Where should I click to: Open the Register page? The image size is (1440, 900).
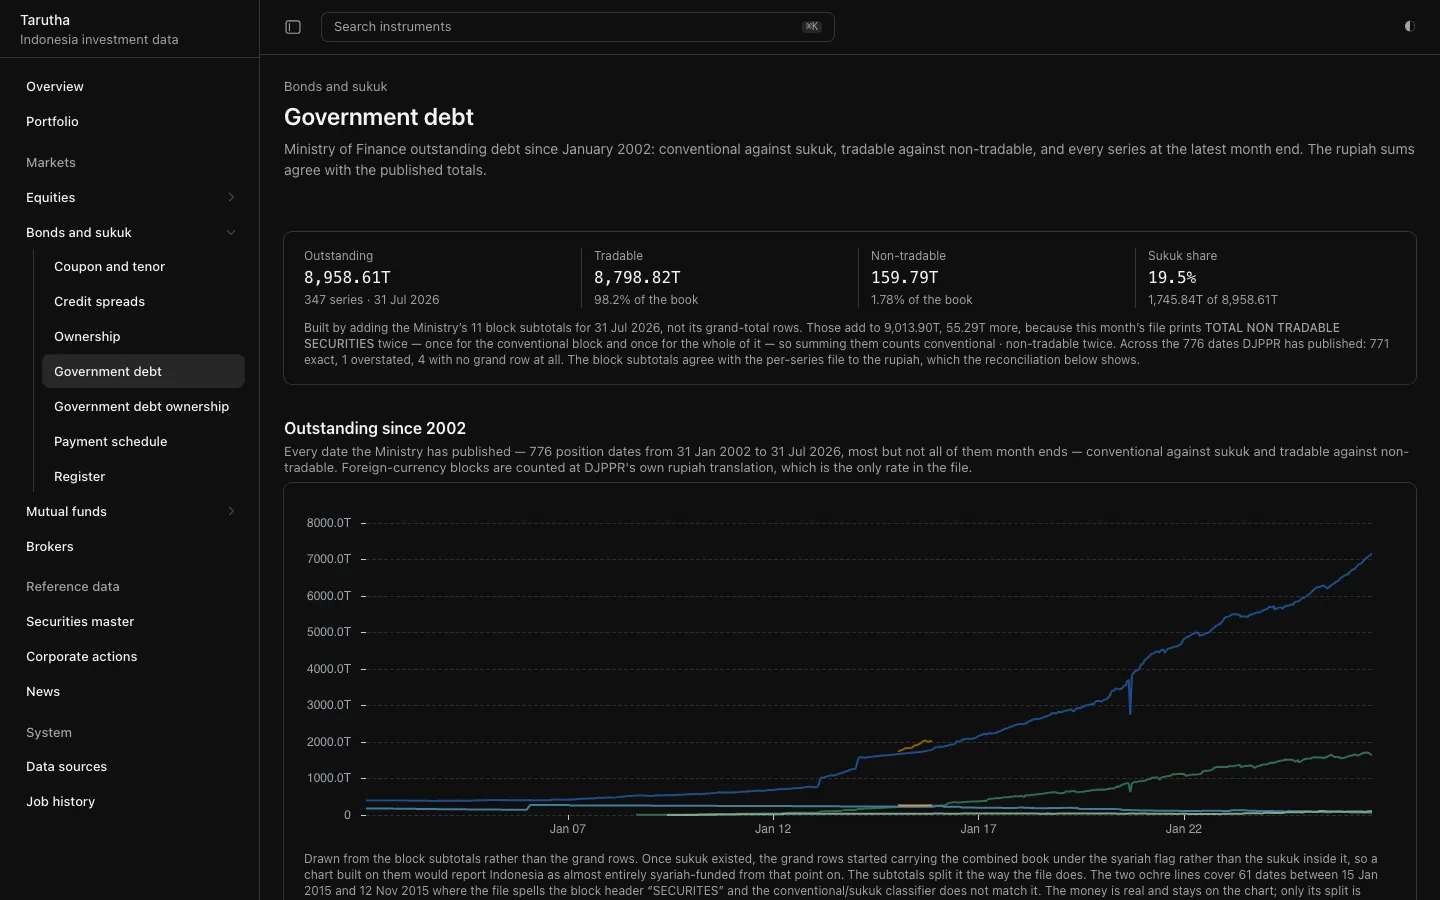tap(143, 477)
